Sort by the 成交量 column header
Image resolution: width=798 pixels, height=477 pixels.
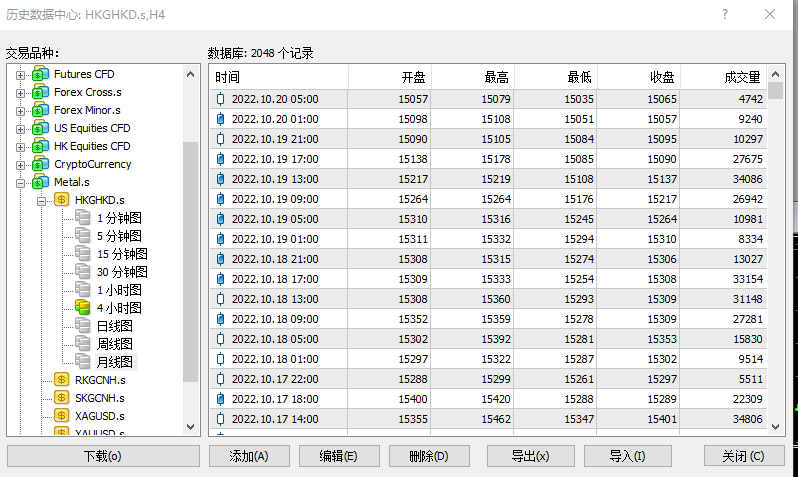[741, 77]
